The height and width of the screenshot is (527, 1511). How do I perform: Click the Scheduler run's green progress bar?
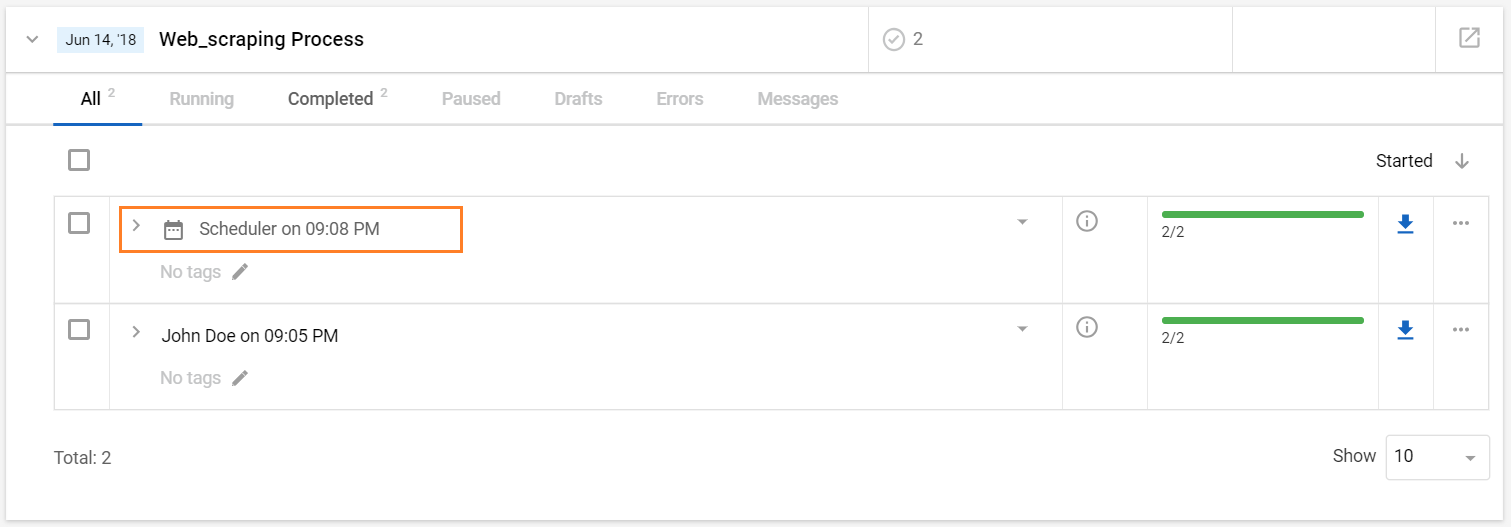point(1262,214)
